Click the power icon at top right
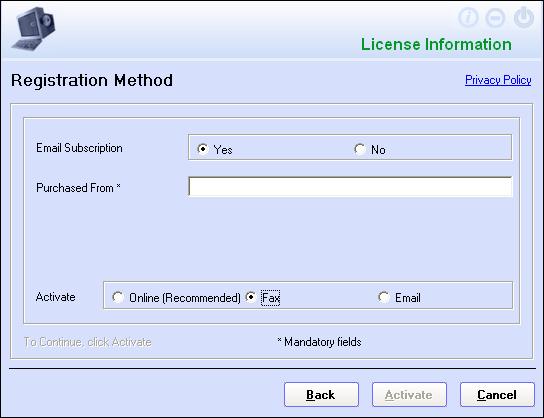 pos(524,17)
